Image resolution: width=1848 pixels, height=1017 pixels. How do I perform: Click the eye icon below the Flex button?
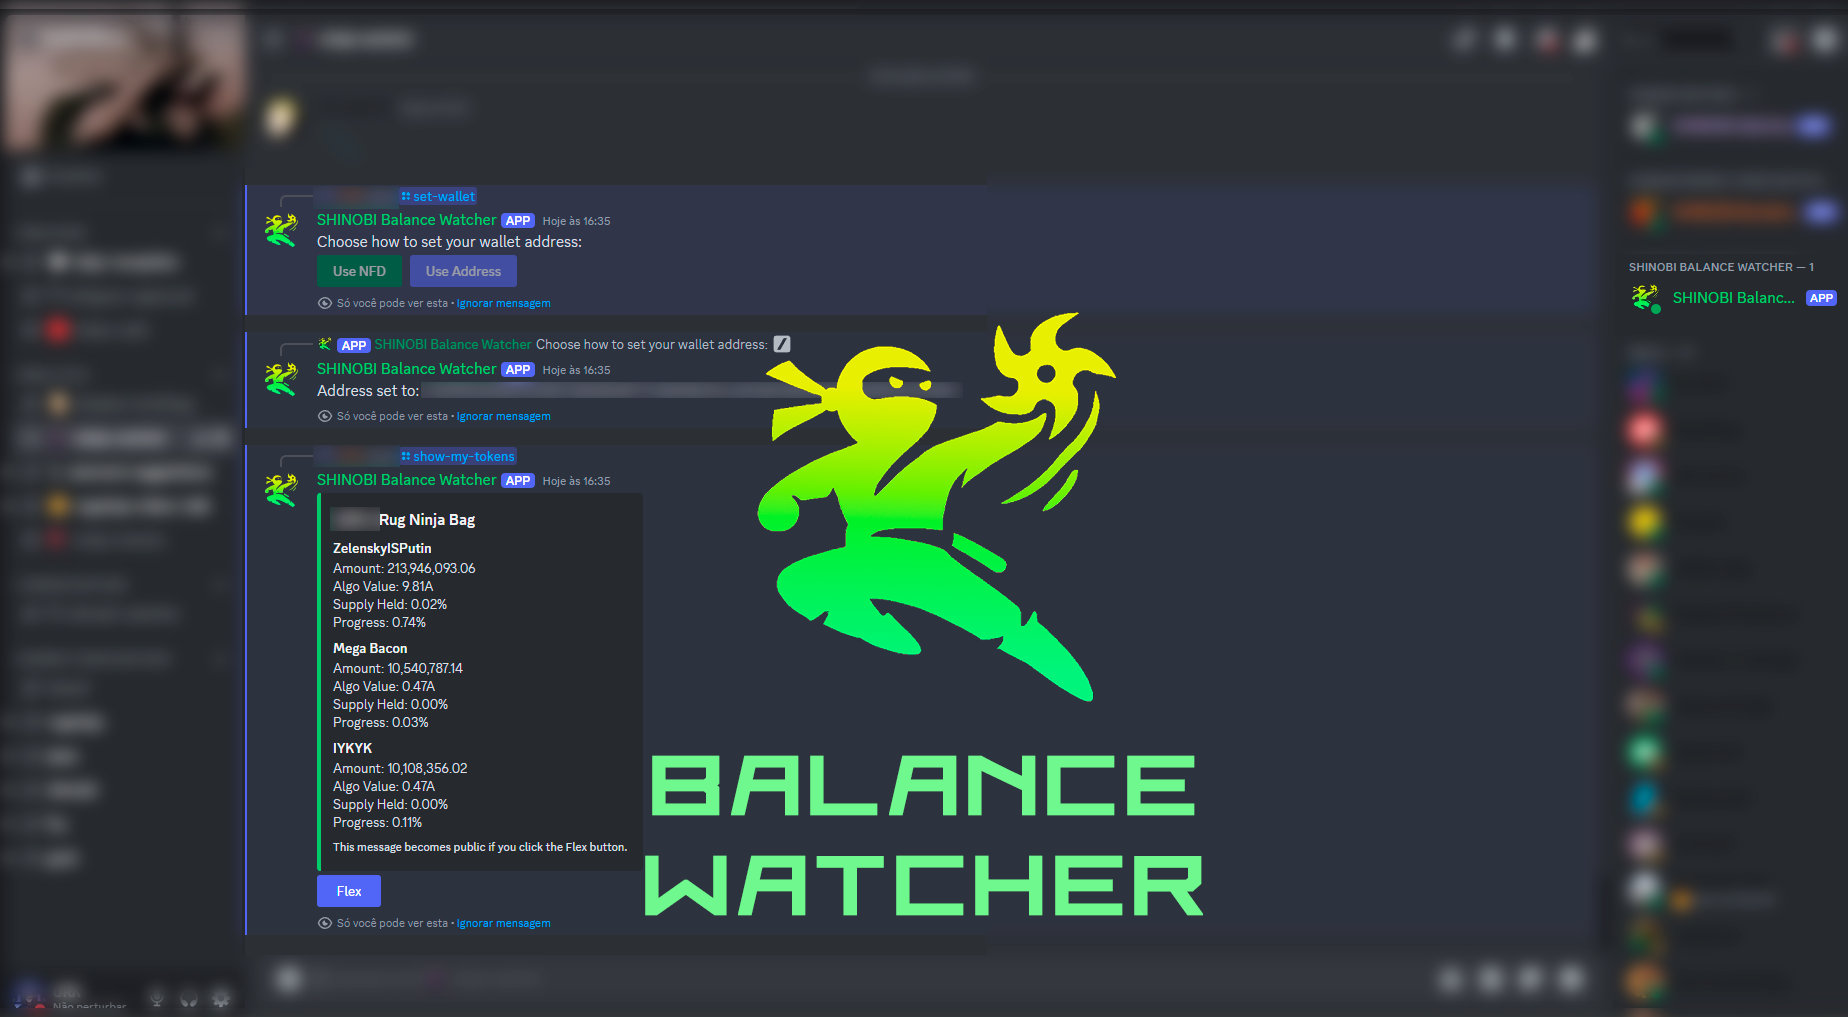tap(325, 923)
